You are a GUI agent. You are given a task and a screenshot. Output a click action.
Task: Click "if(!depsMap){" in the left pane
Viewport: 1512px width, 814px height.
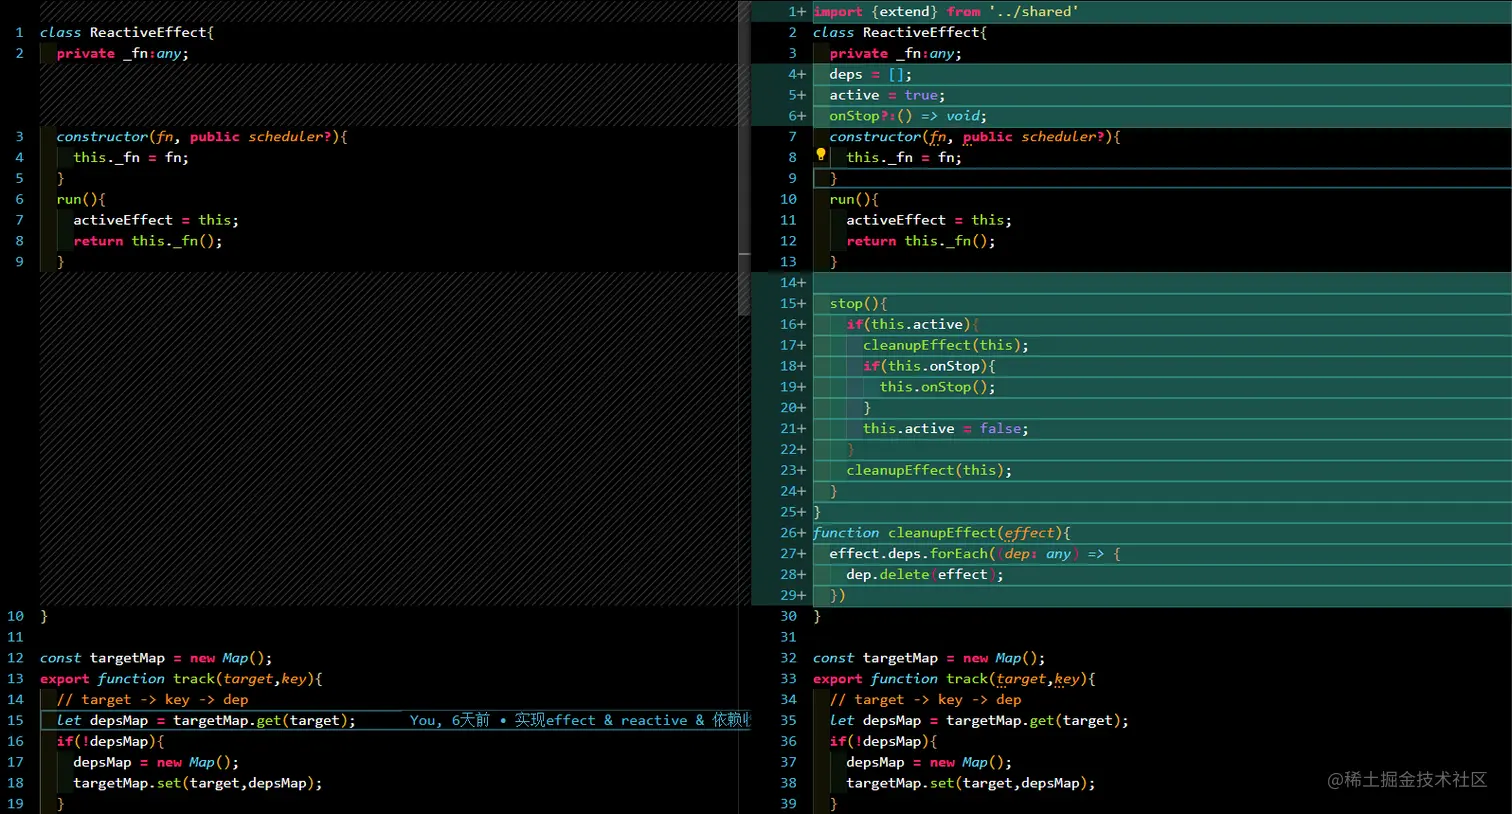click(110, 741)
